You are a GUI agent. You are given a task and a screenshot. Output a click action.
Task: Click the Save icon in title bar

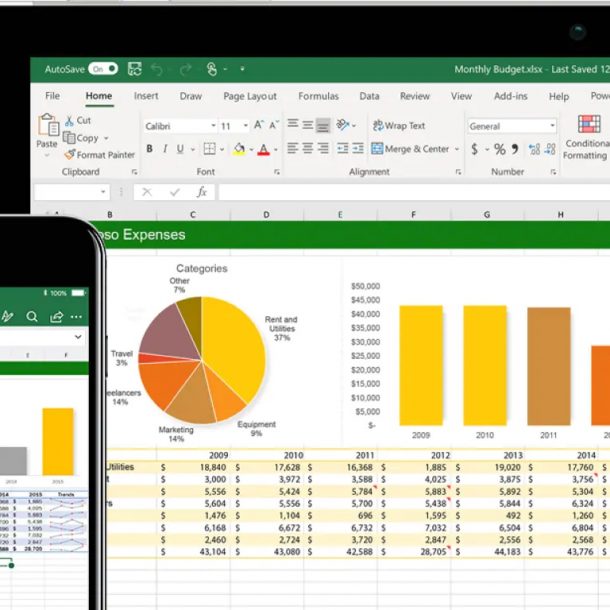click(x=135, y=69)
